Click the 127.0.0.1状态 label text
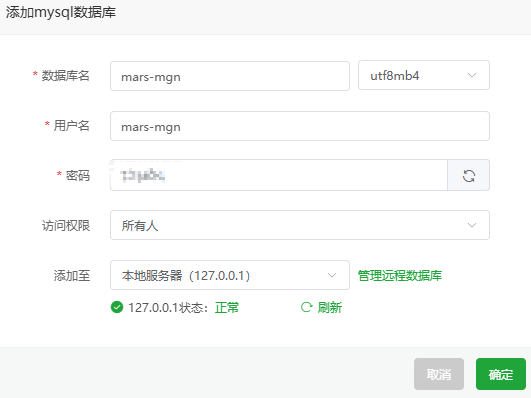 click(168, 308)
